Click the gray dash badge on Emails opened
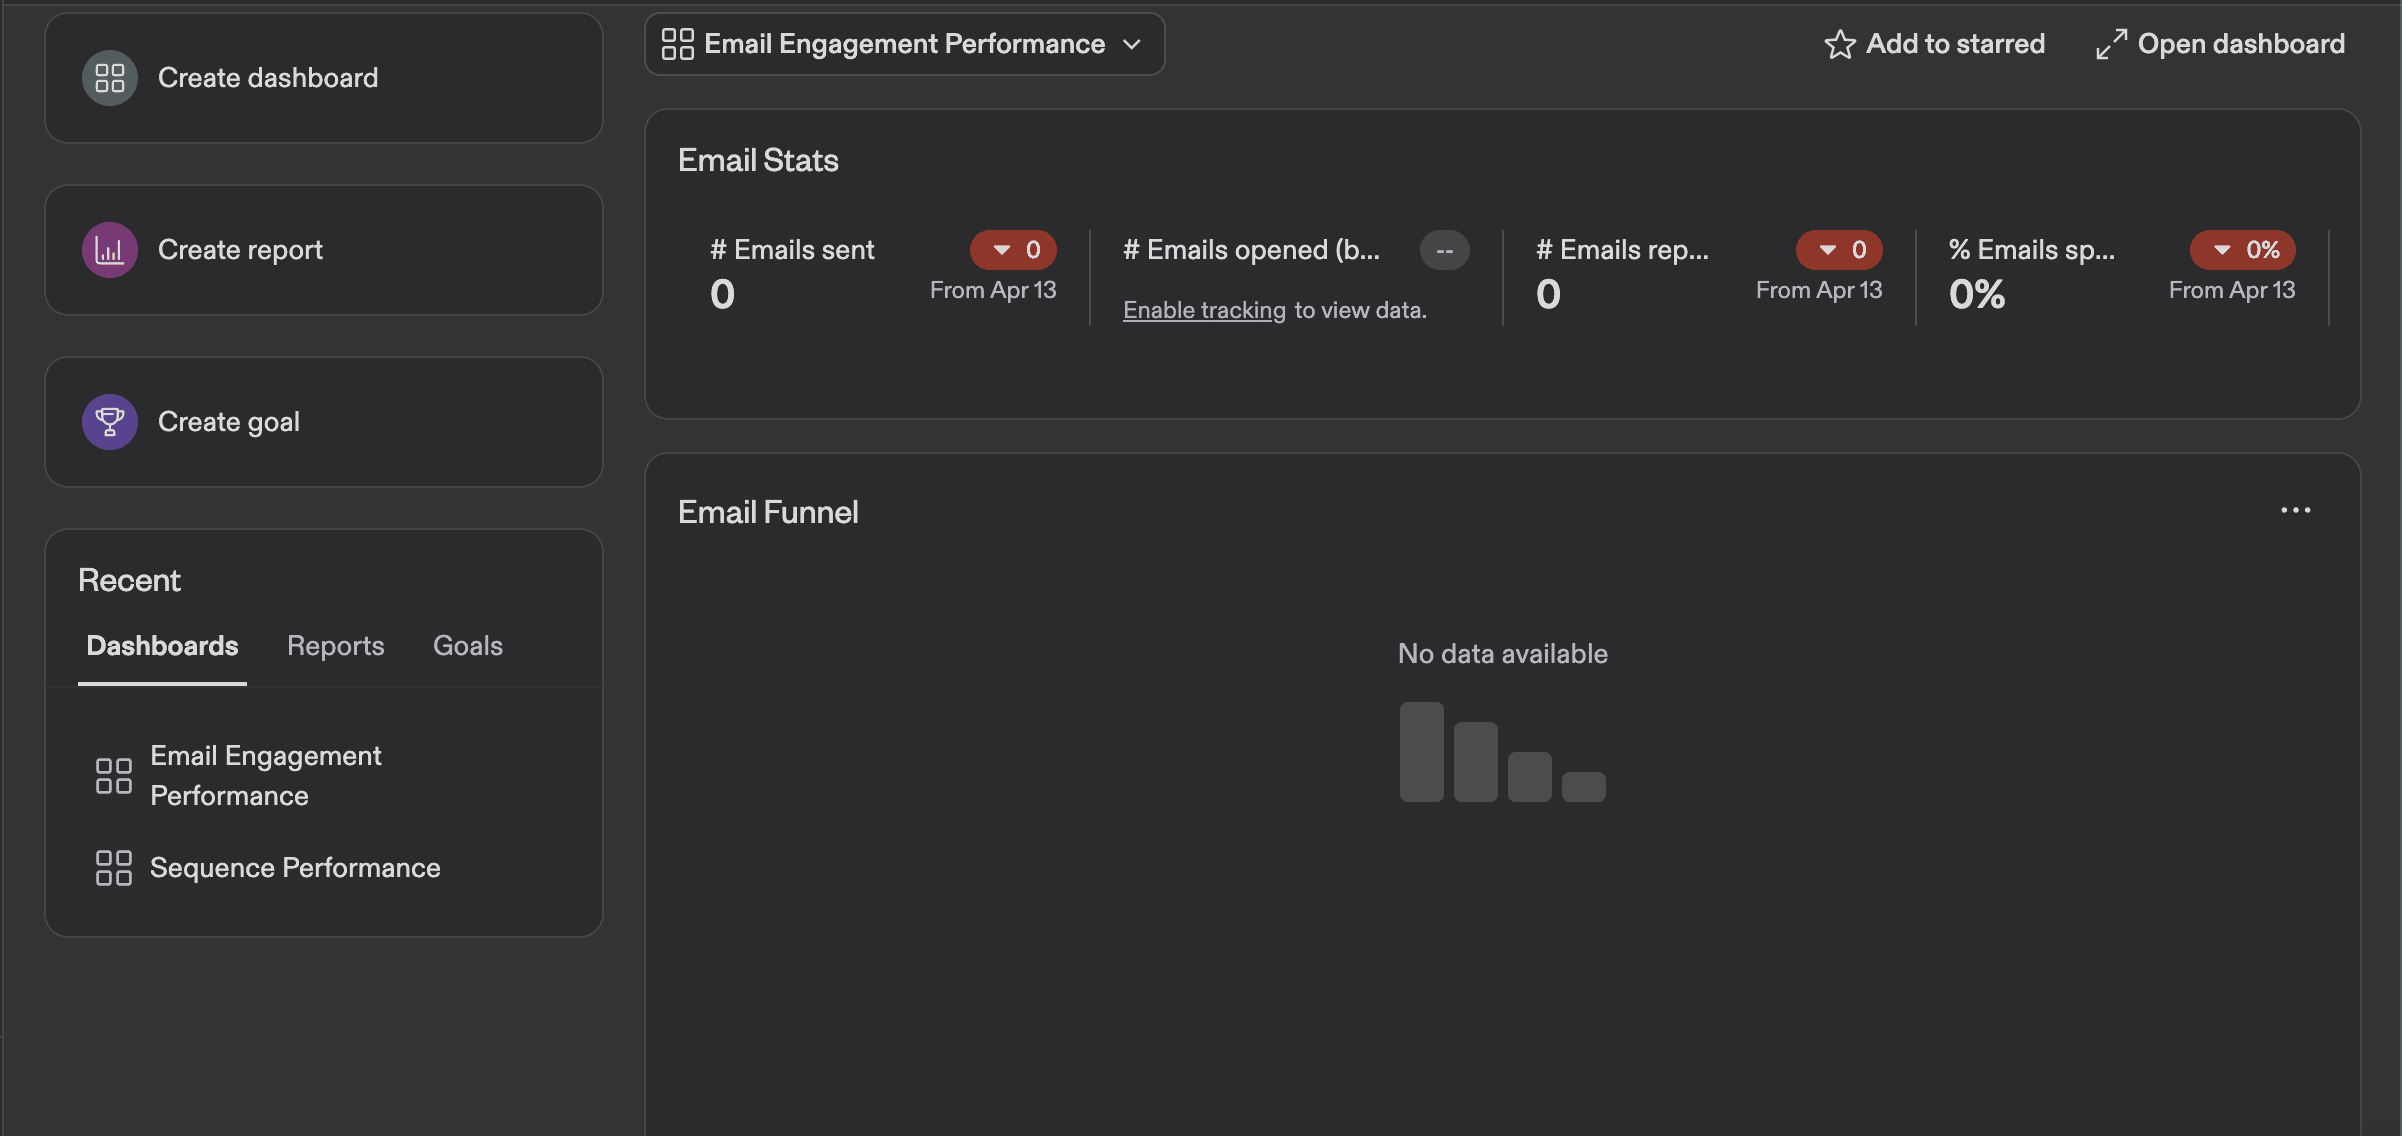This screenshot has height=1136, width=2402. [1444, 249]
